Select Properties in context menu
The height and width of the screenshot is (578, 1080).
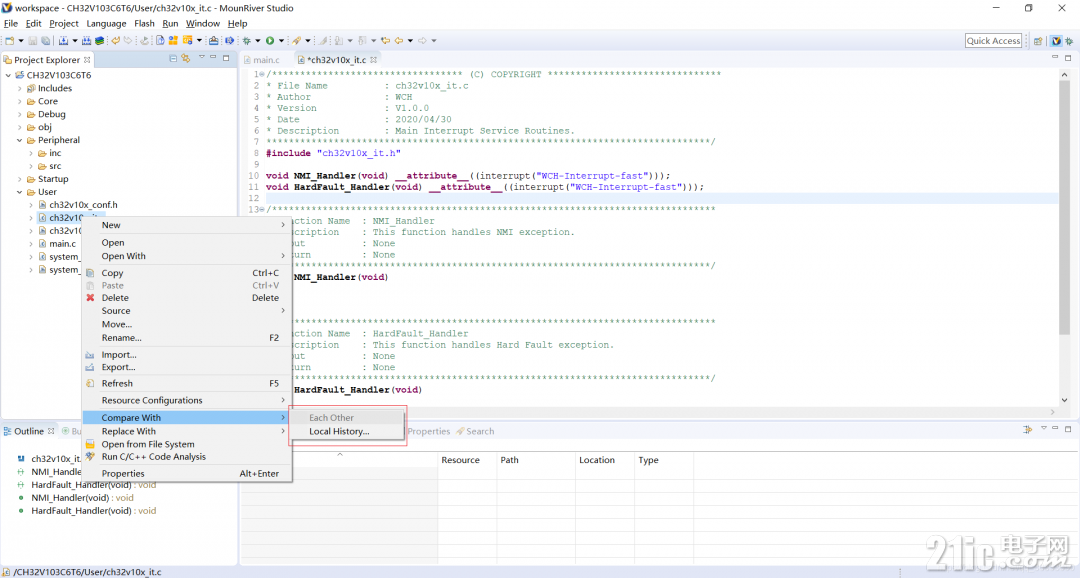click(x=187, y=473)
